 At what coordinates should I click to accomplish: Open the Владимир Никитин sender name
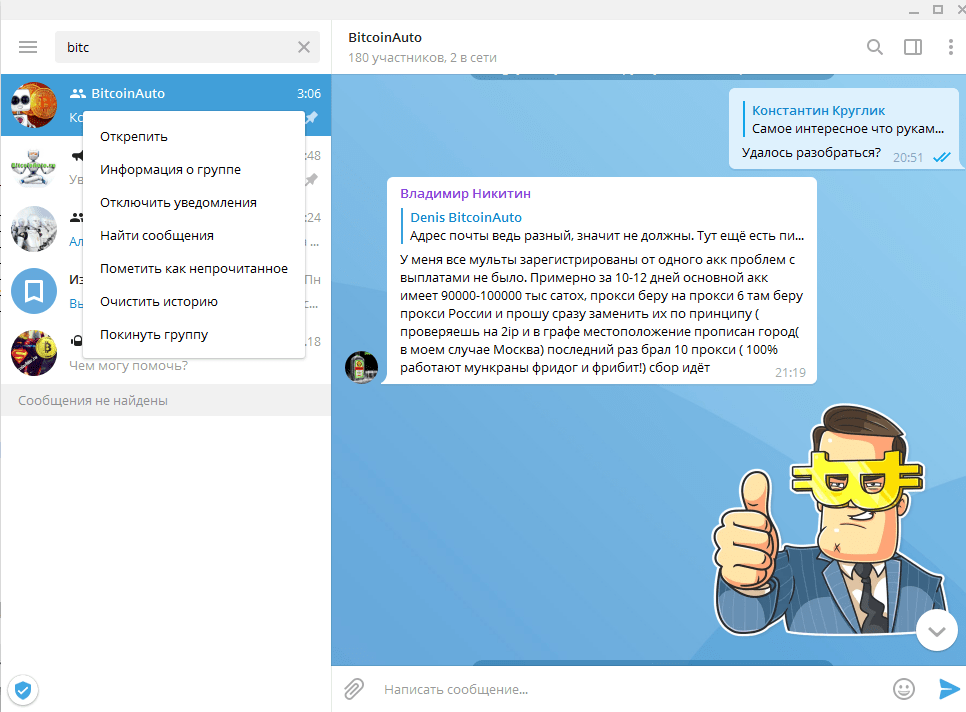tap(465, 193)
